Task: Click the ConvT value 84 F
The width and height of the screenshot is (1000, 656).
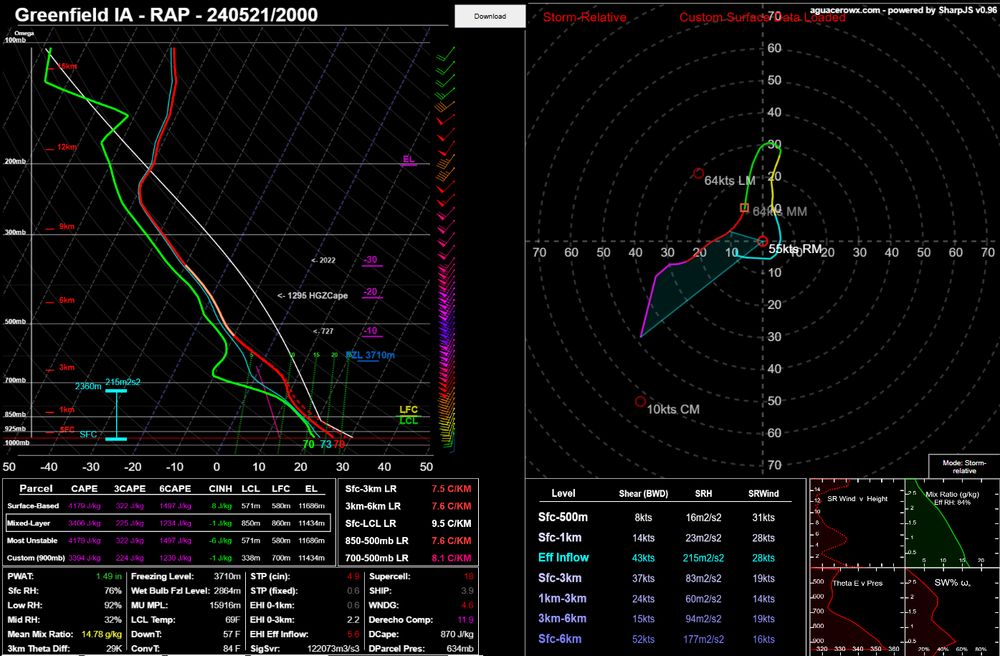Action: pyautogui.click(x=231, y=649)
